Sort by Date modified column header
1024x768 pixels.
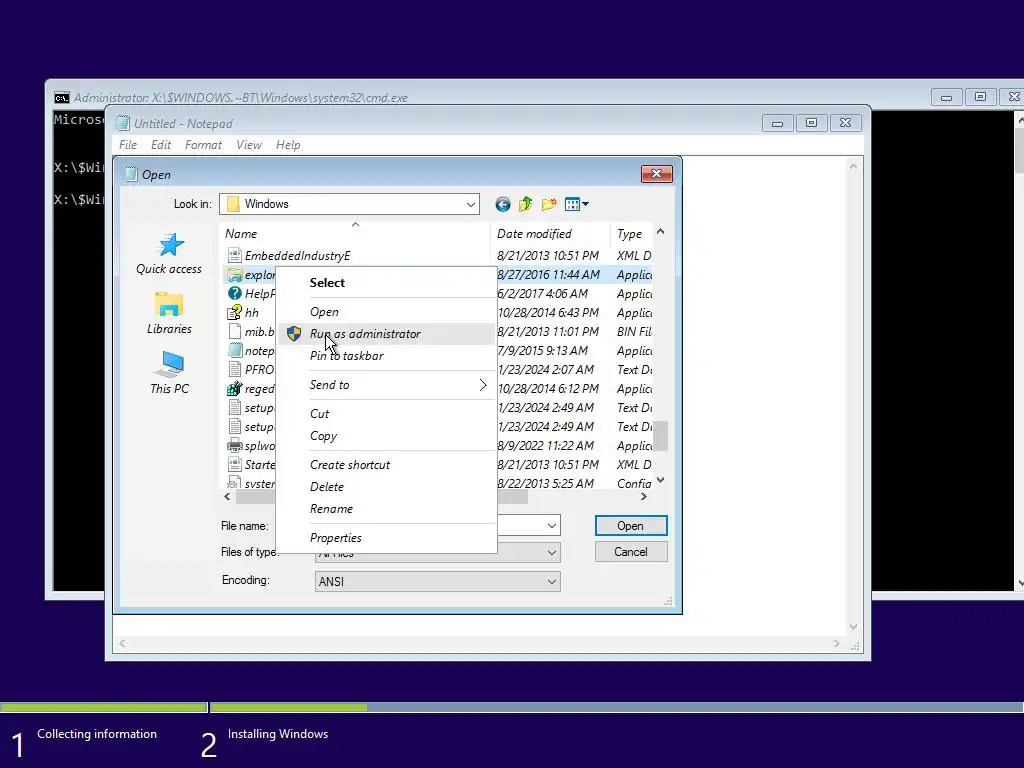point(550,234)
